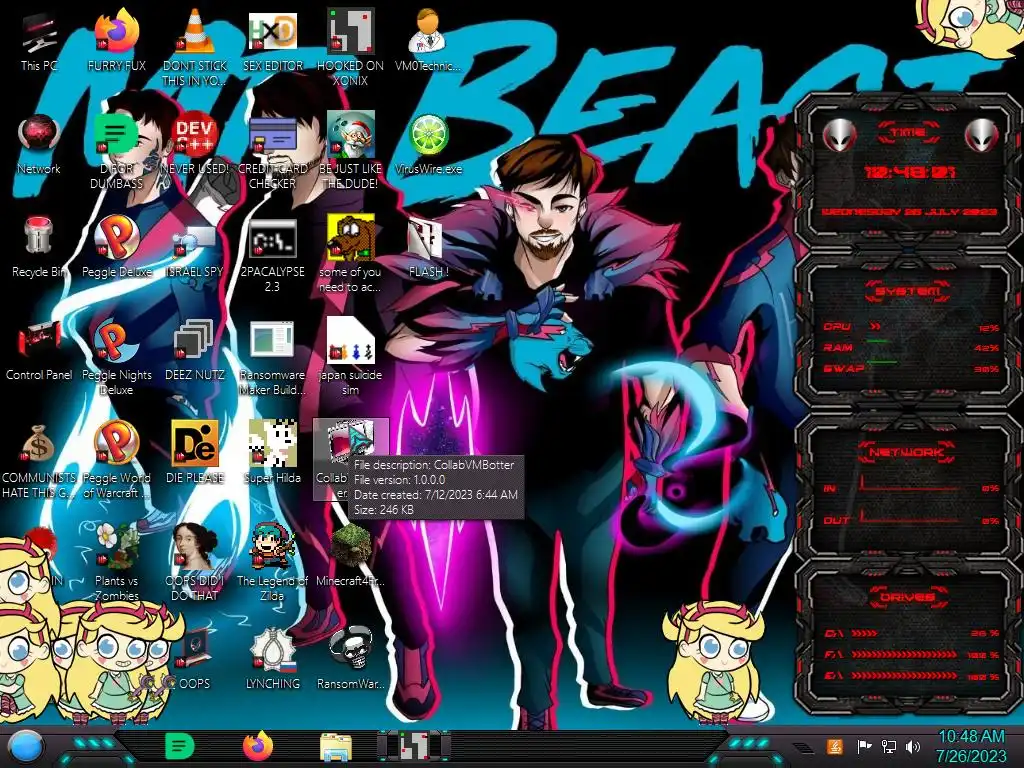This screenshot has height=768, width=1024.
Task: Launch Firefox from the taskbar
Action: pyautogui.click(x=258, y=746)
